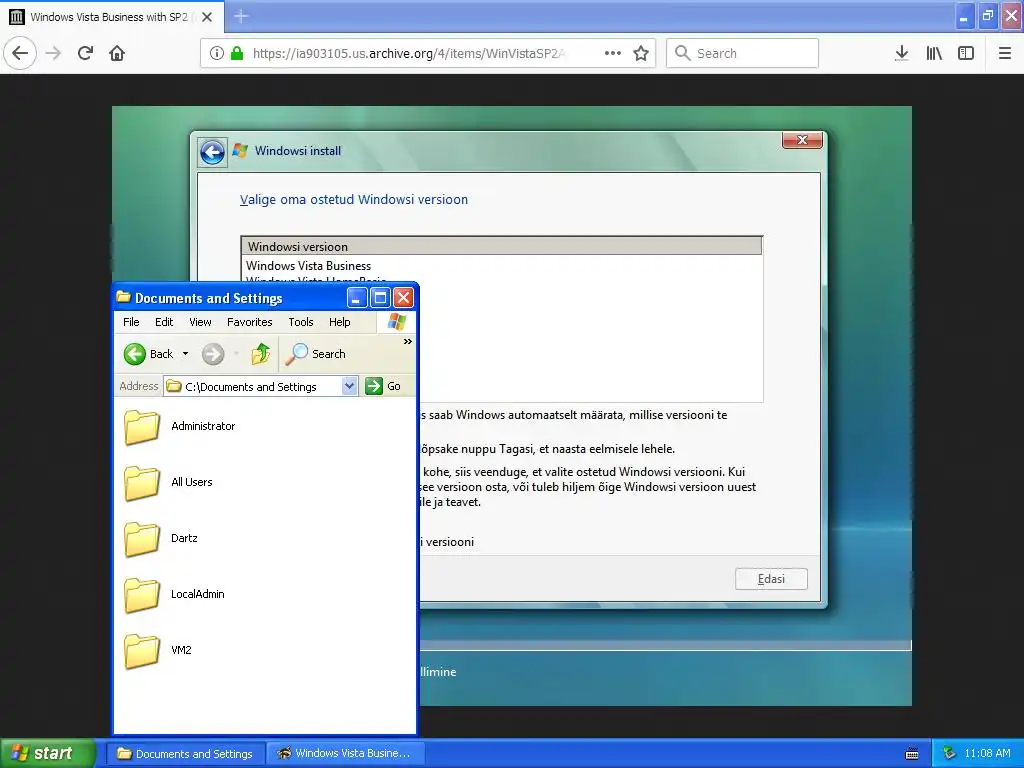Screen dimensions: 1024x768
Task: Expand Explorer toolbar overflow chevron
Action: (408, 342)
